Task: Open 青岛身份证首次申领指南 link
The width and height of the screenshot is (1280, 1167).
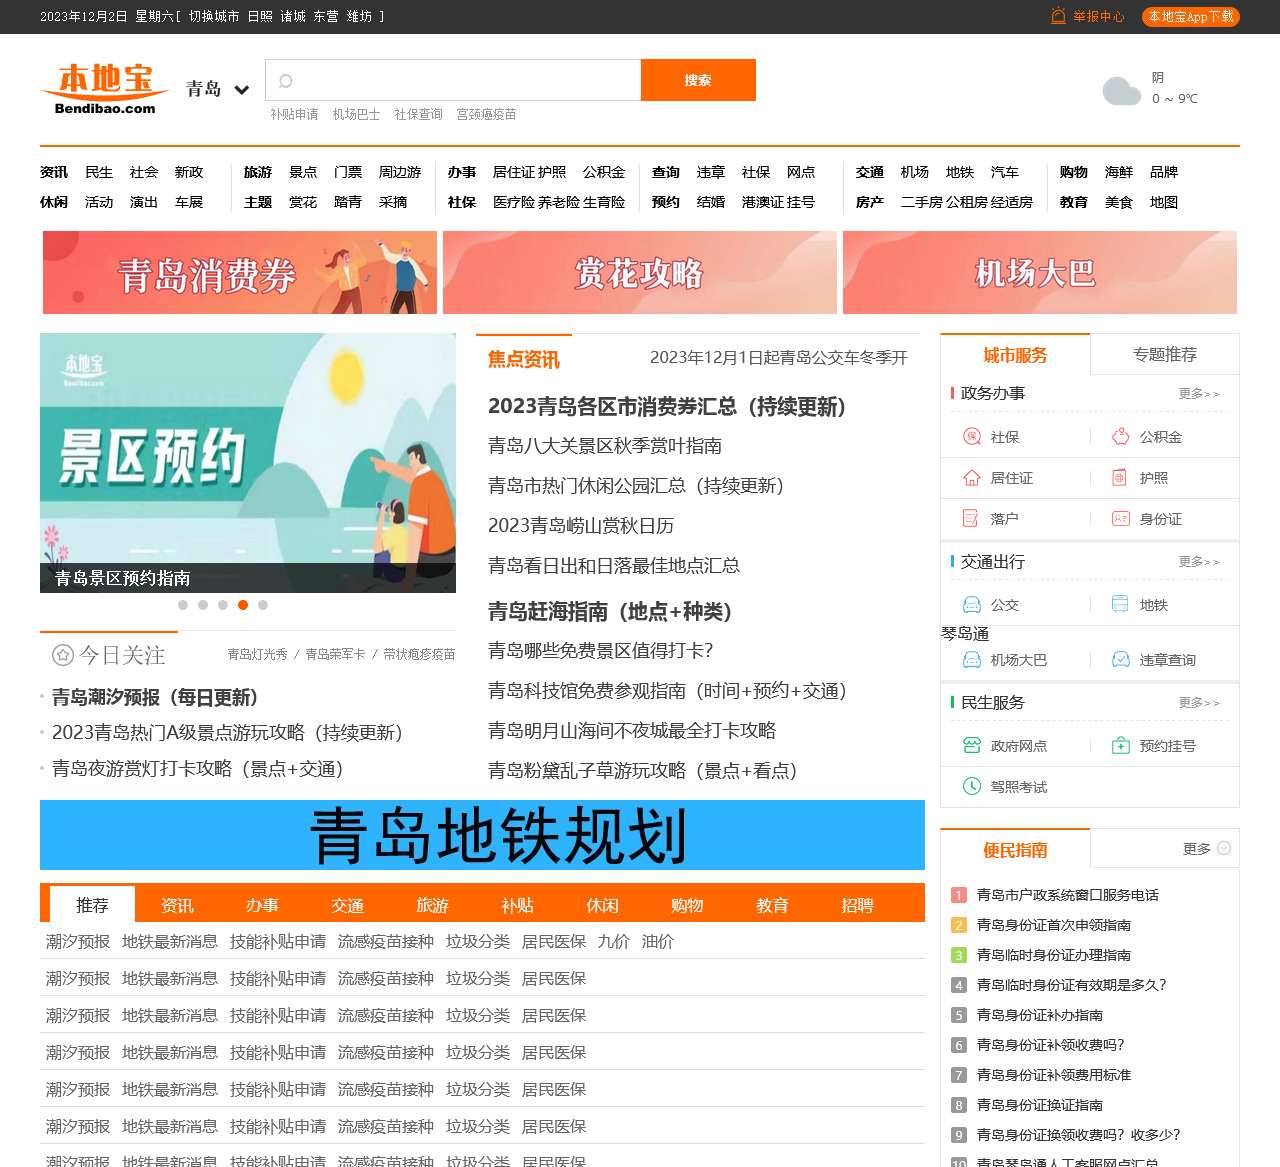Action: (1053, 925)
